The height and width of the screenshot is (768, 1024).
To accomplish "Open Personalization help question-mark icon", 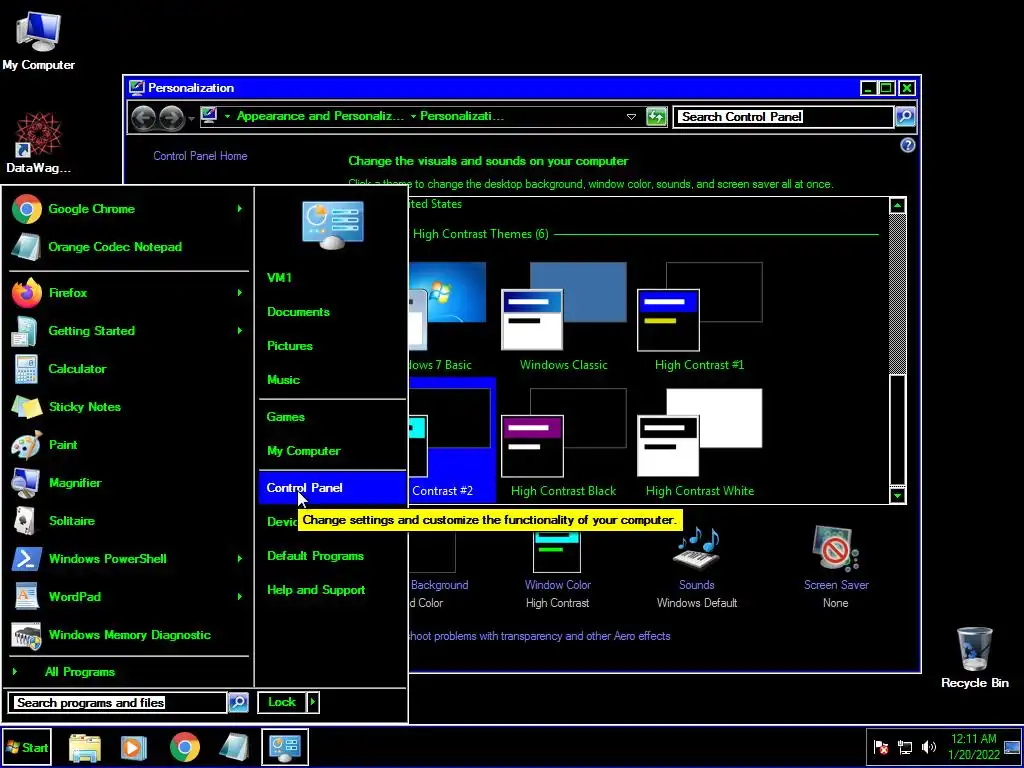I will point(908,145).
